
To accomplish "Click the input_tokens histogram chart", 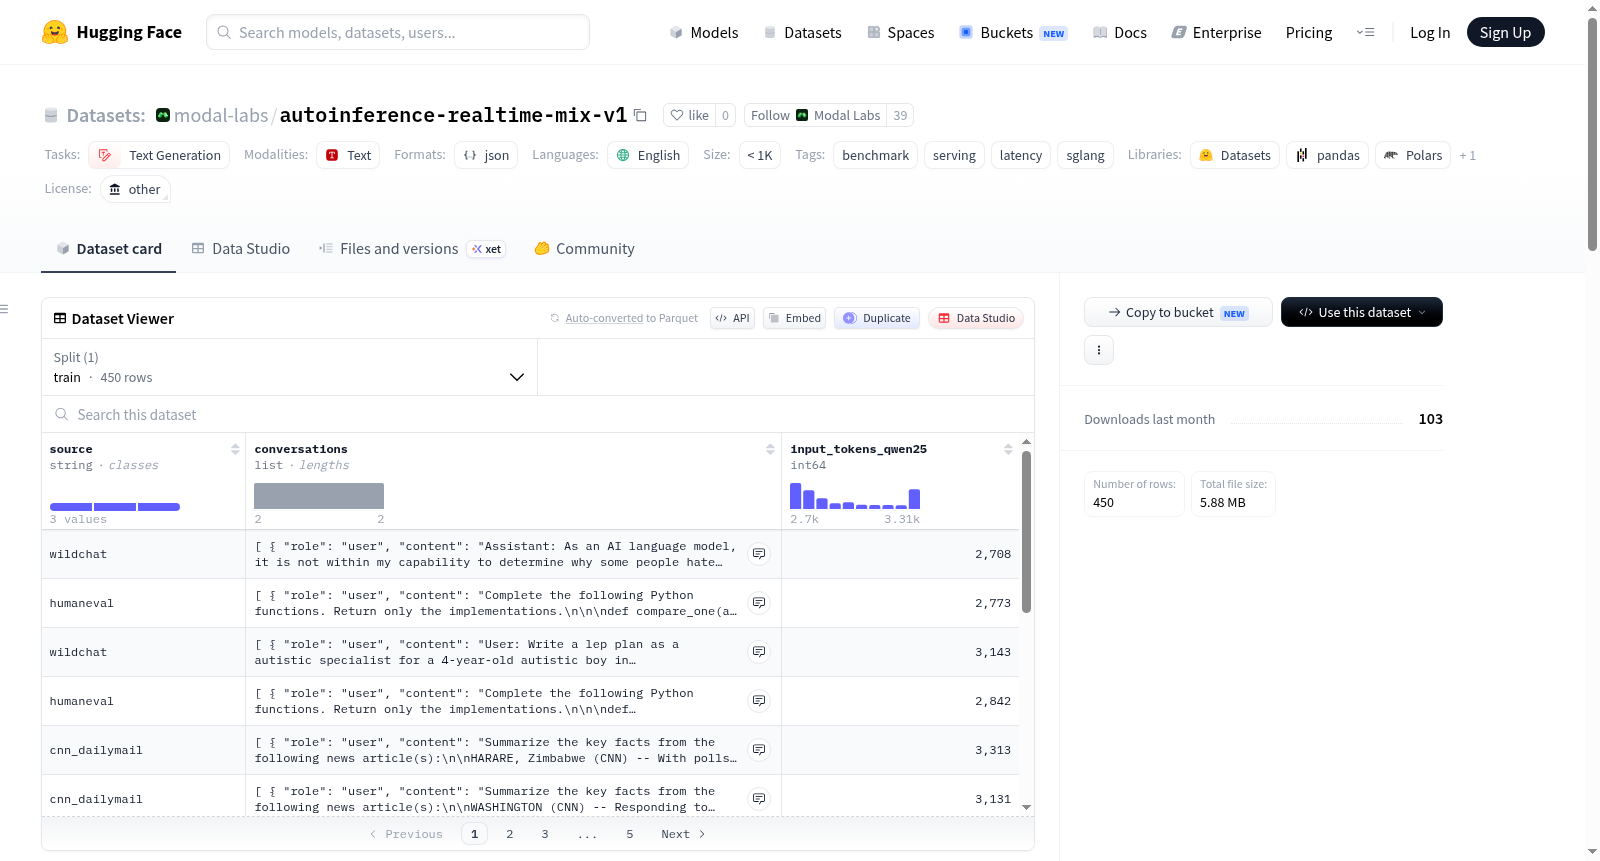I will 855,496.
